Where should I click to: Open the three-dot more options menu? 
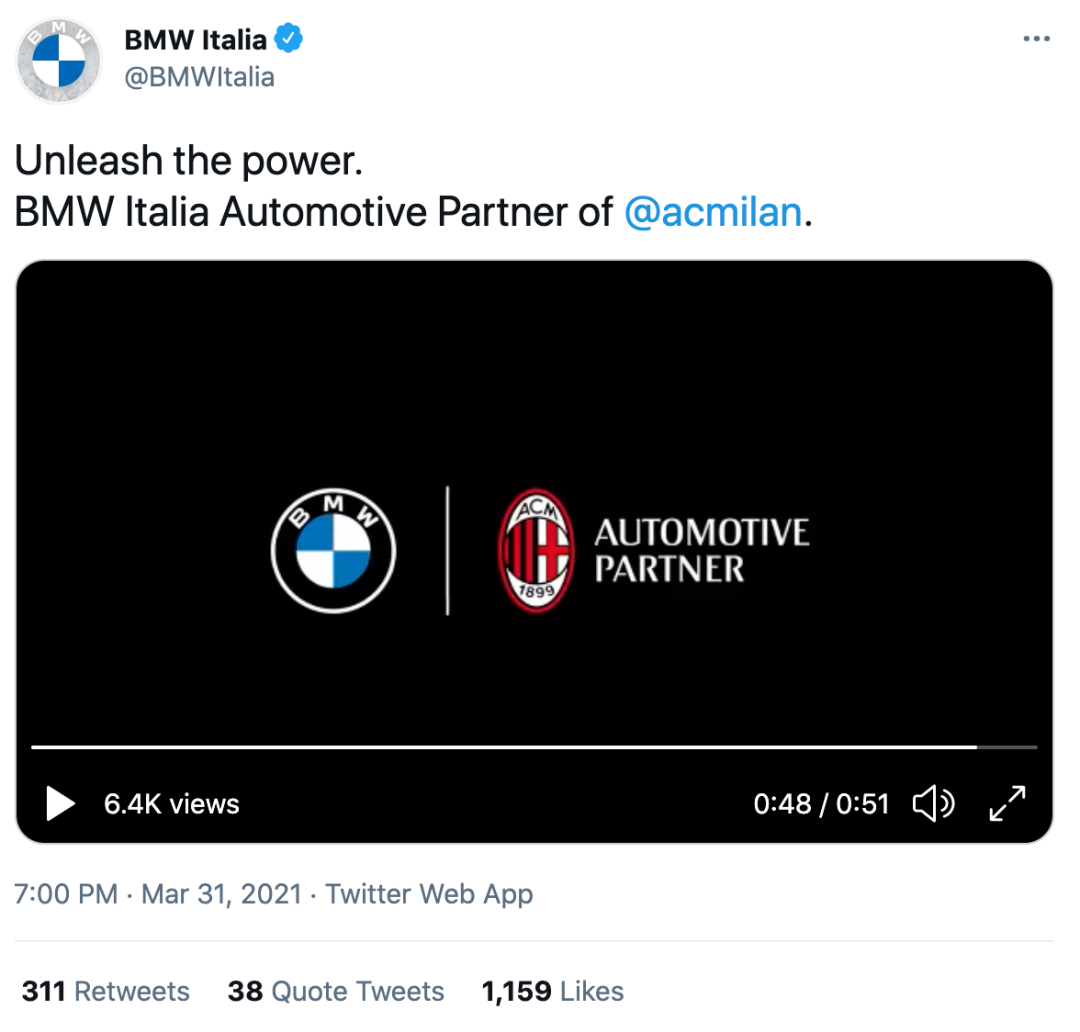pos(1036,39)
